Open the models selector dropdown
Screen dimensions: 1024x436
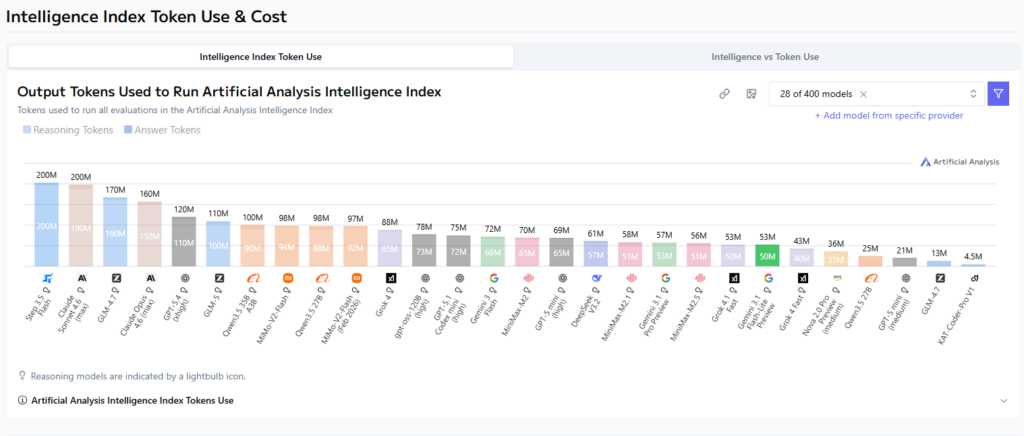(x=973, y=94)
